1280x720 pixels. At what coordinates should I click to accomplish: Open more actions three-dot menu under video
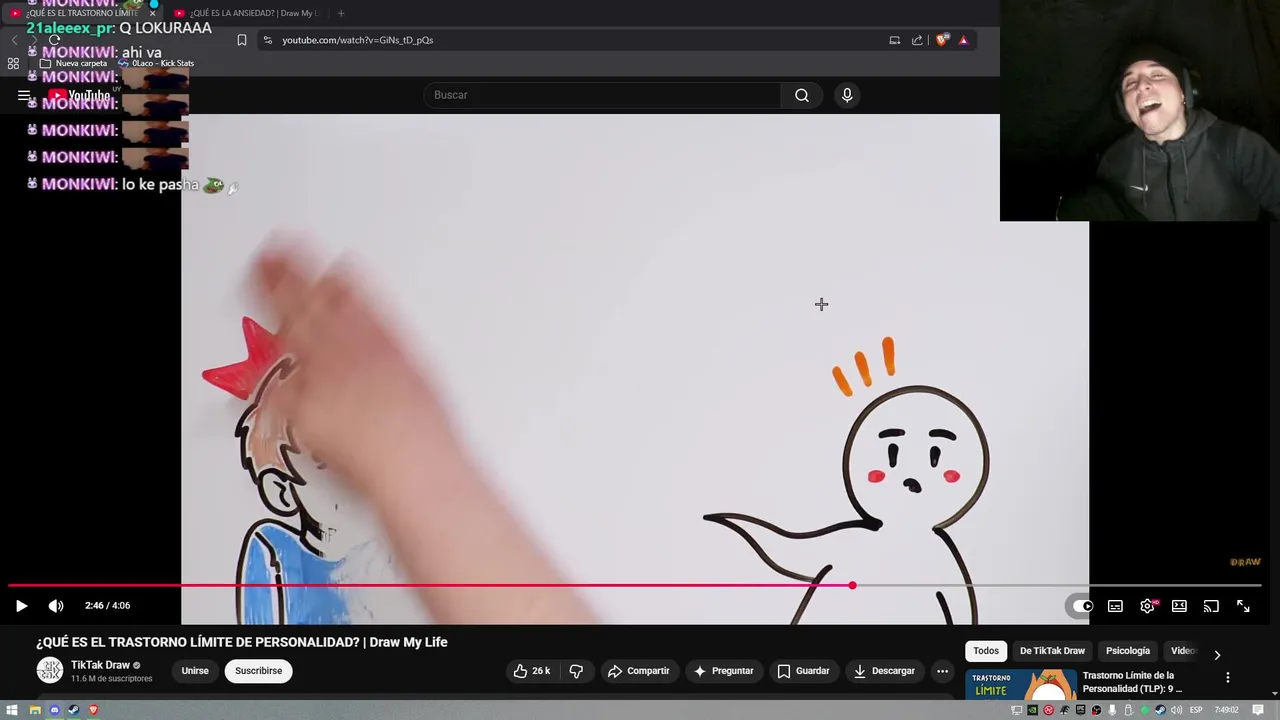pyautogui.click(x=942, y=671)
